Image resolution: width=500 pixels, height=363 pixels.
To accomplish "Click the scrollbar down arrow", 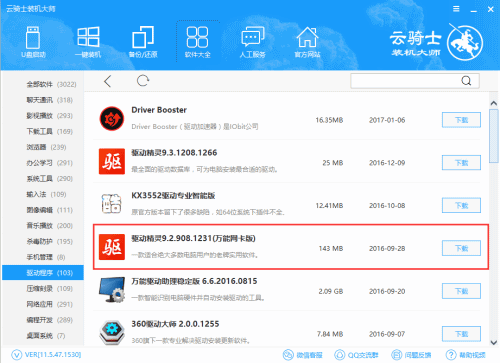I will point(494,342).
